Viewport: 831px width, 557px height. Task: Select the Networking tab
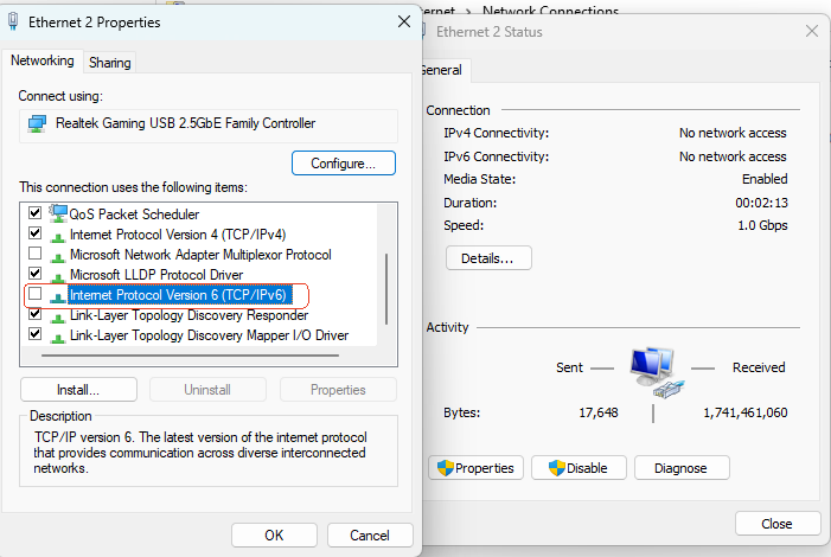(42, 61)
